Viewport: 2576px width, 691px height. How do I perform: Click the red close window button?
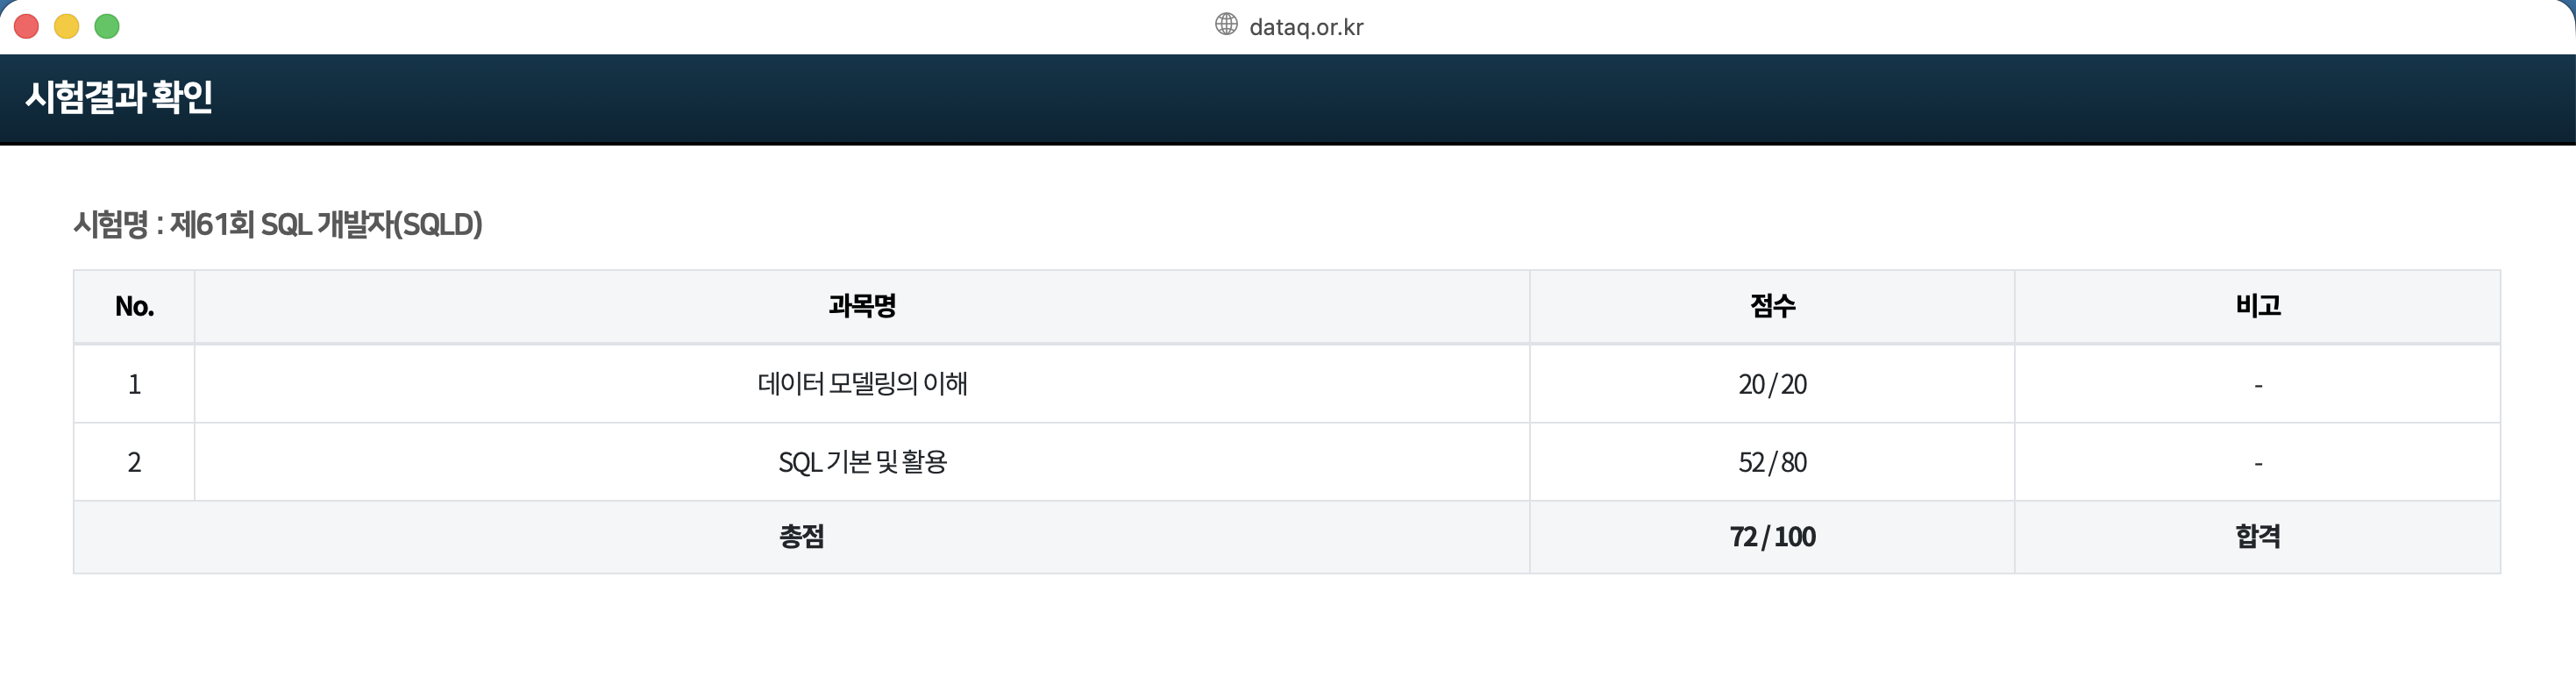click(26, 26)
